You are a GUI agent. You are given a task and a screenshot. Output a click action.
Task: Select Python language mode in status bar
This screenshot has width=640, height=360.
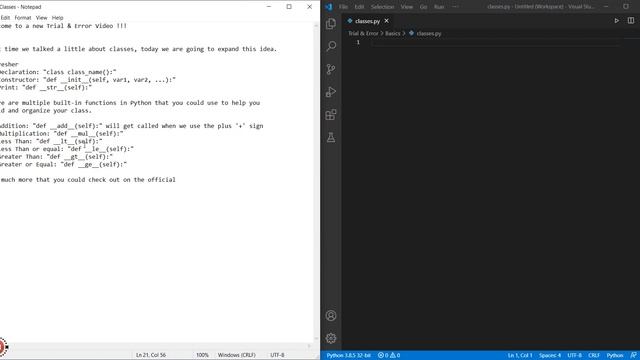tap(615, 355)
